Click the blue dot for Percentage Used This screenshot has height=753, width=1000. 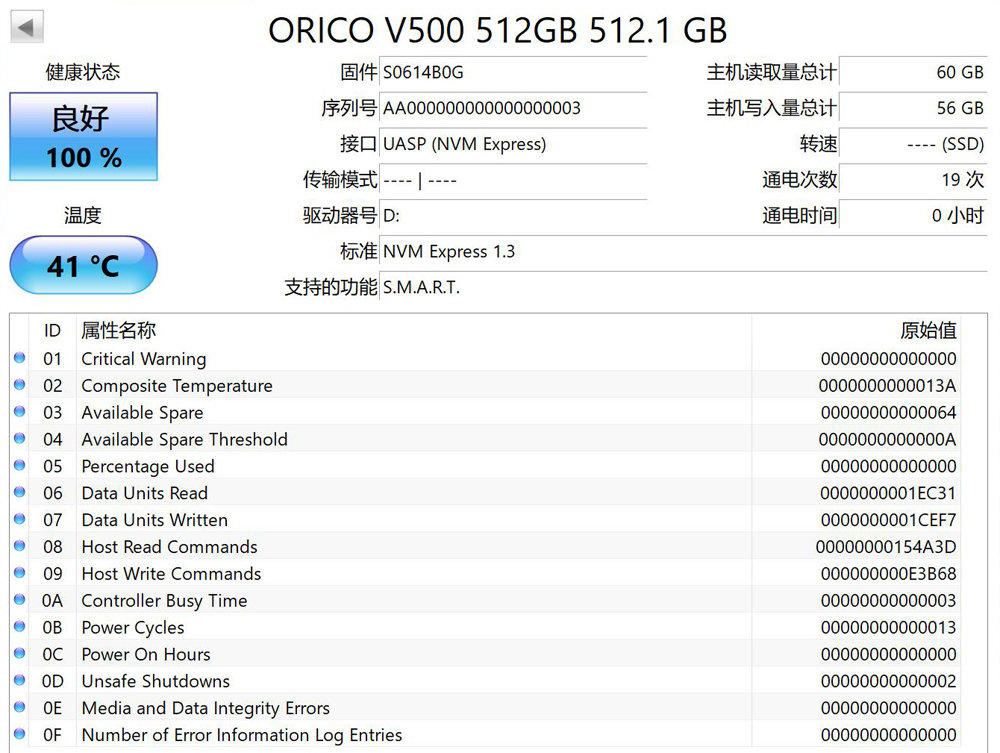pyautogui.click(x=21, y=467)
